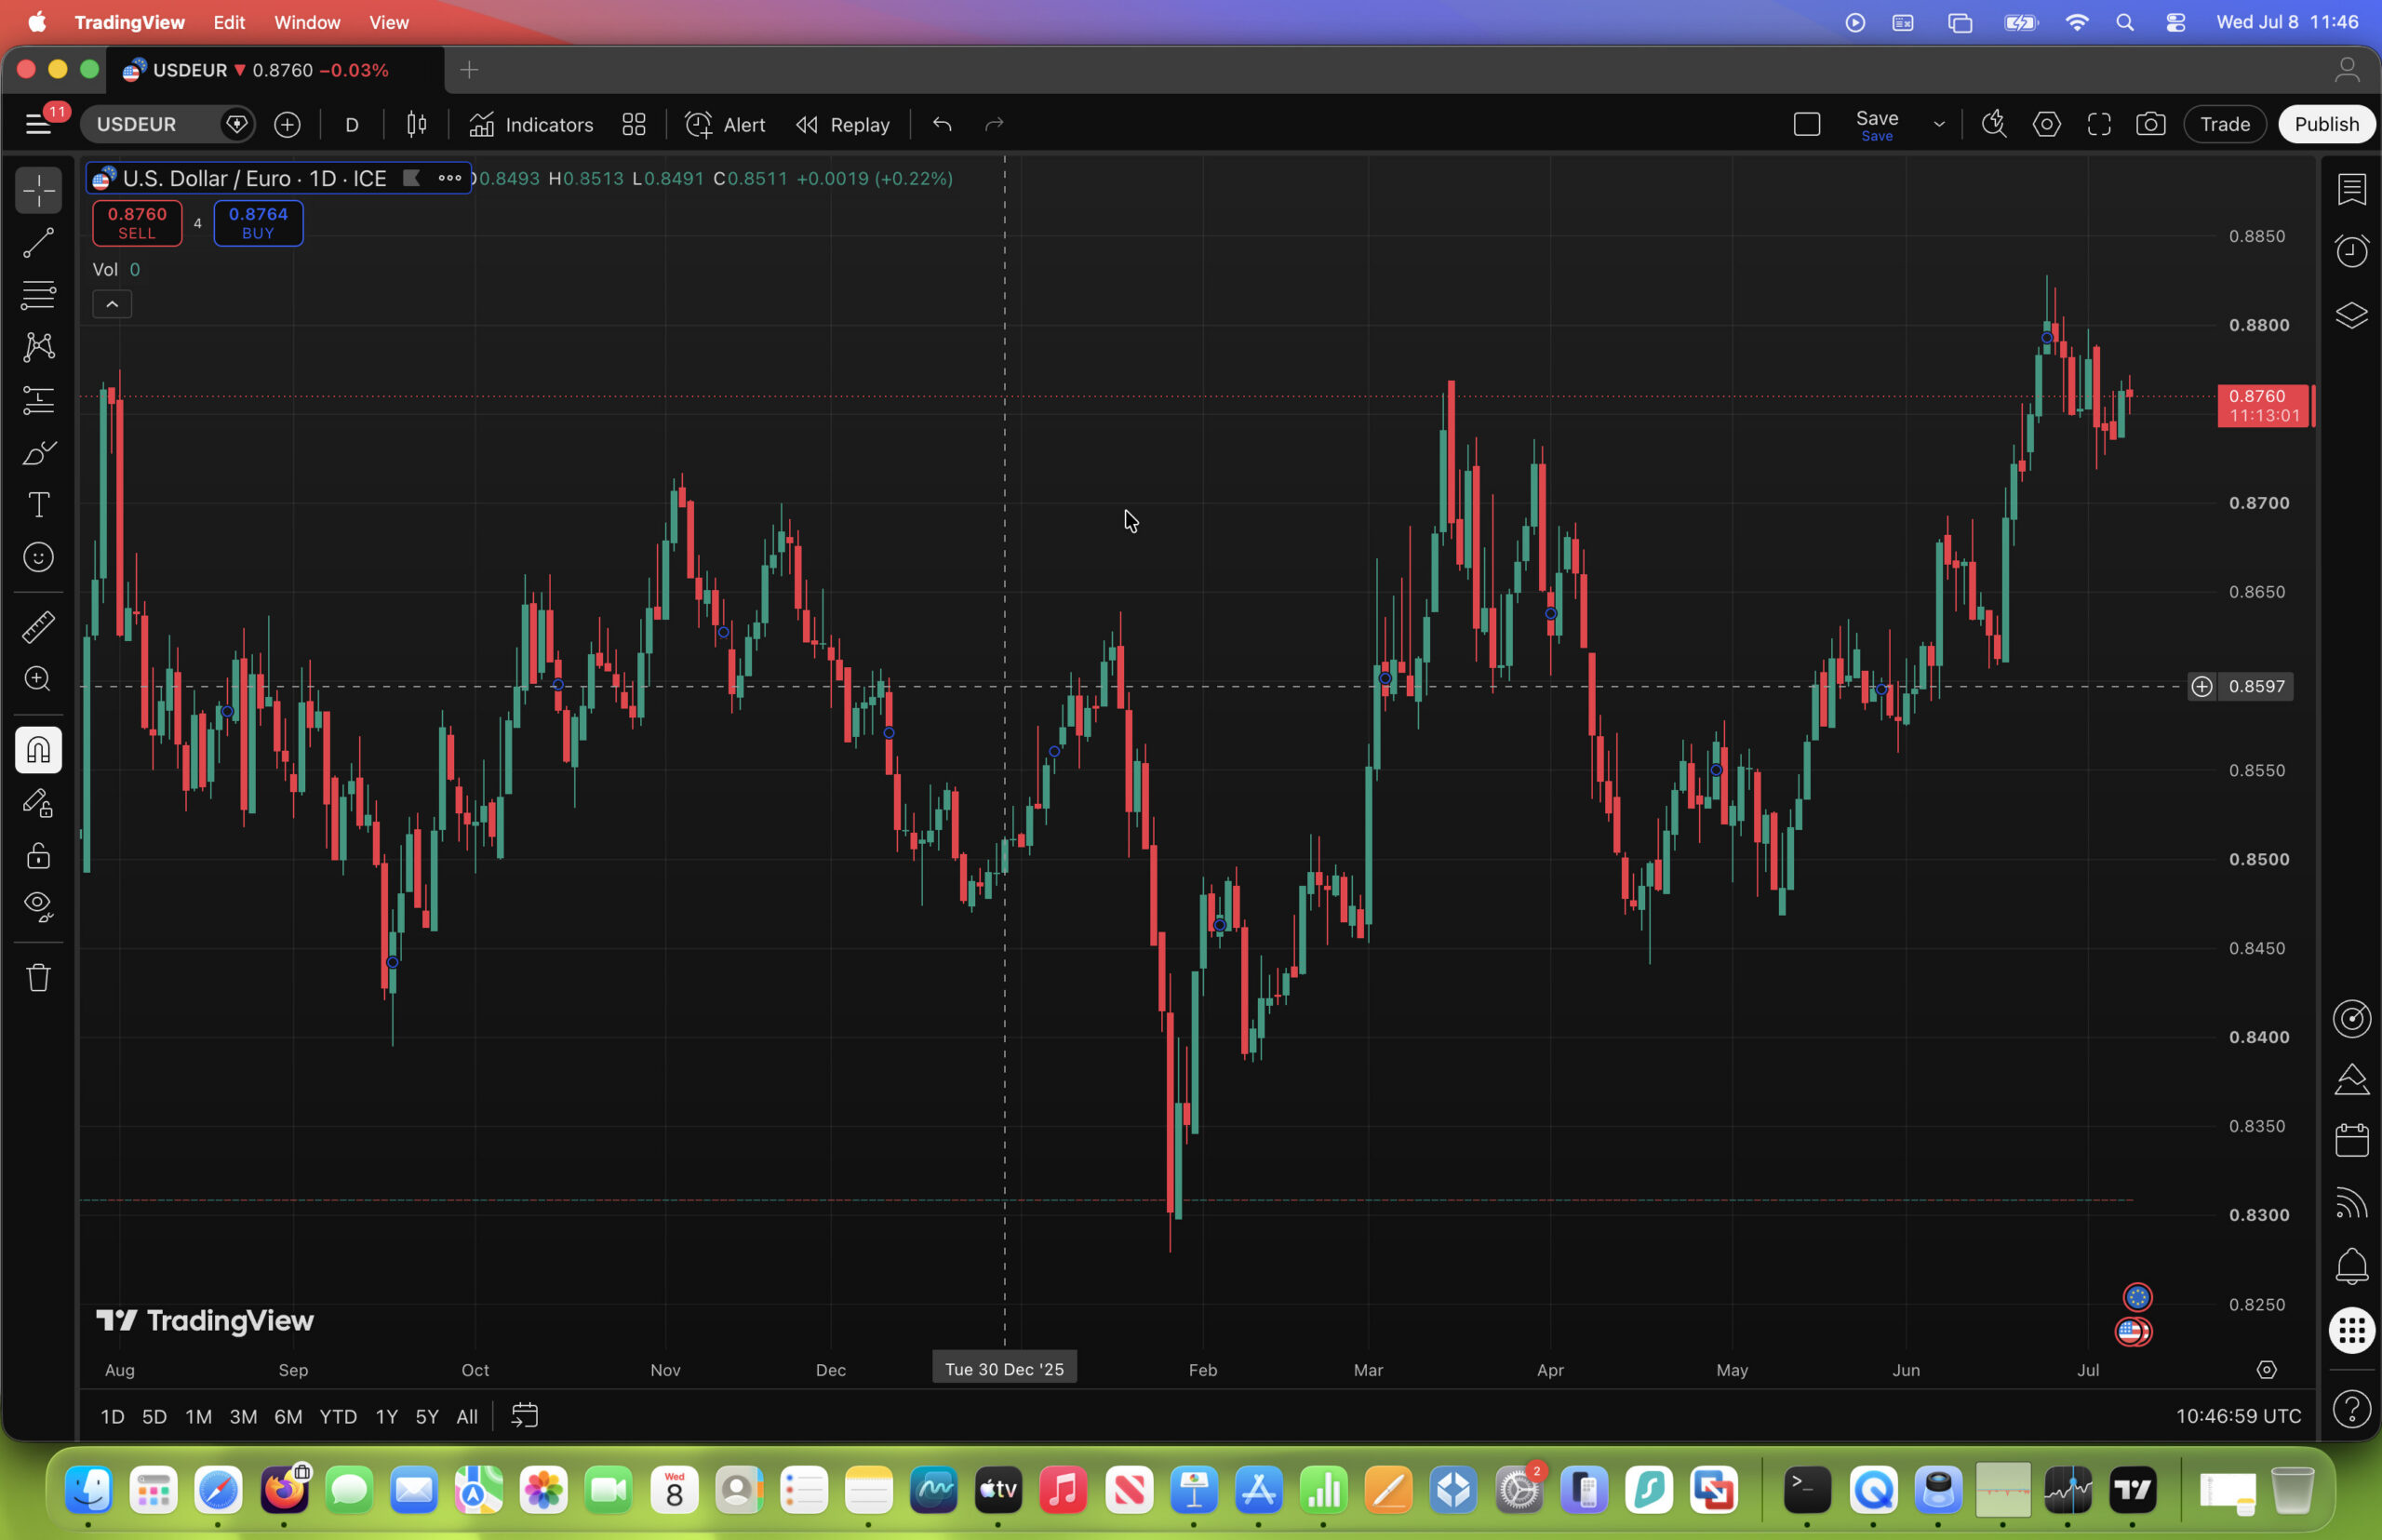Open the layout setup square icon
2382x1540 pixels.
(1806, 124)
